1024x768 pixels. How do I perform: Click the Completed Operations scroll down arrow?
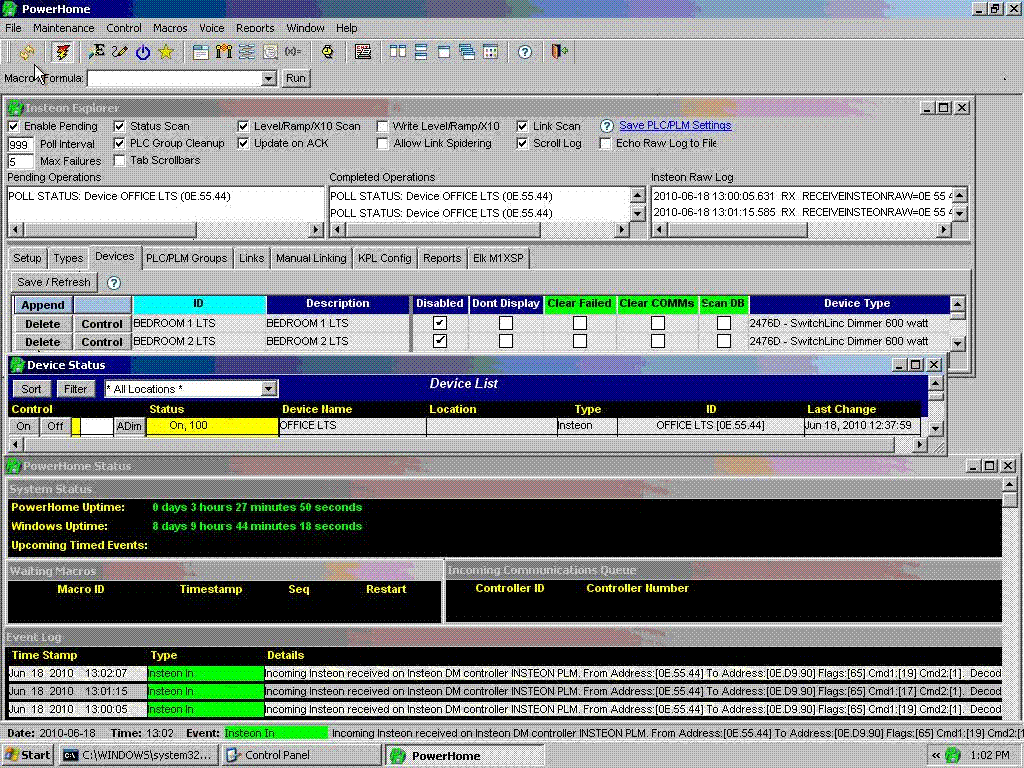(637, 214)
